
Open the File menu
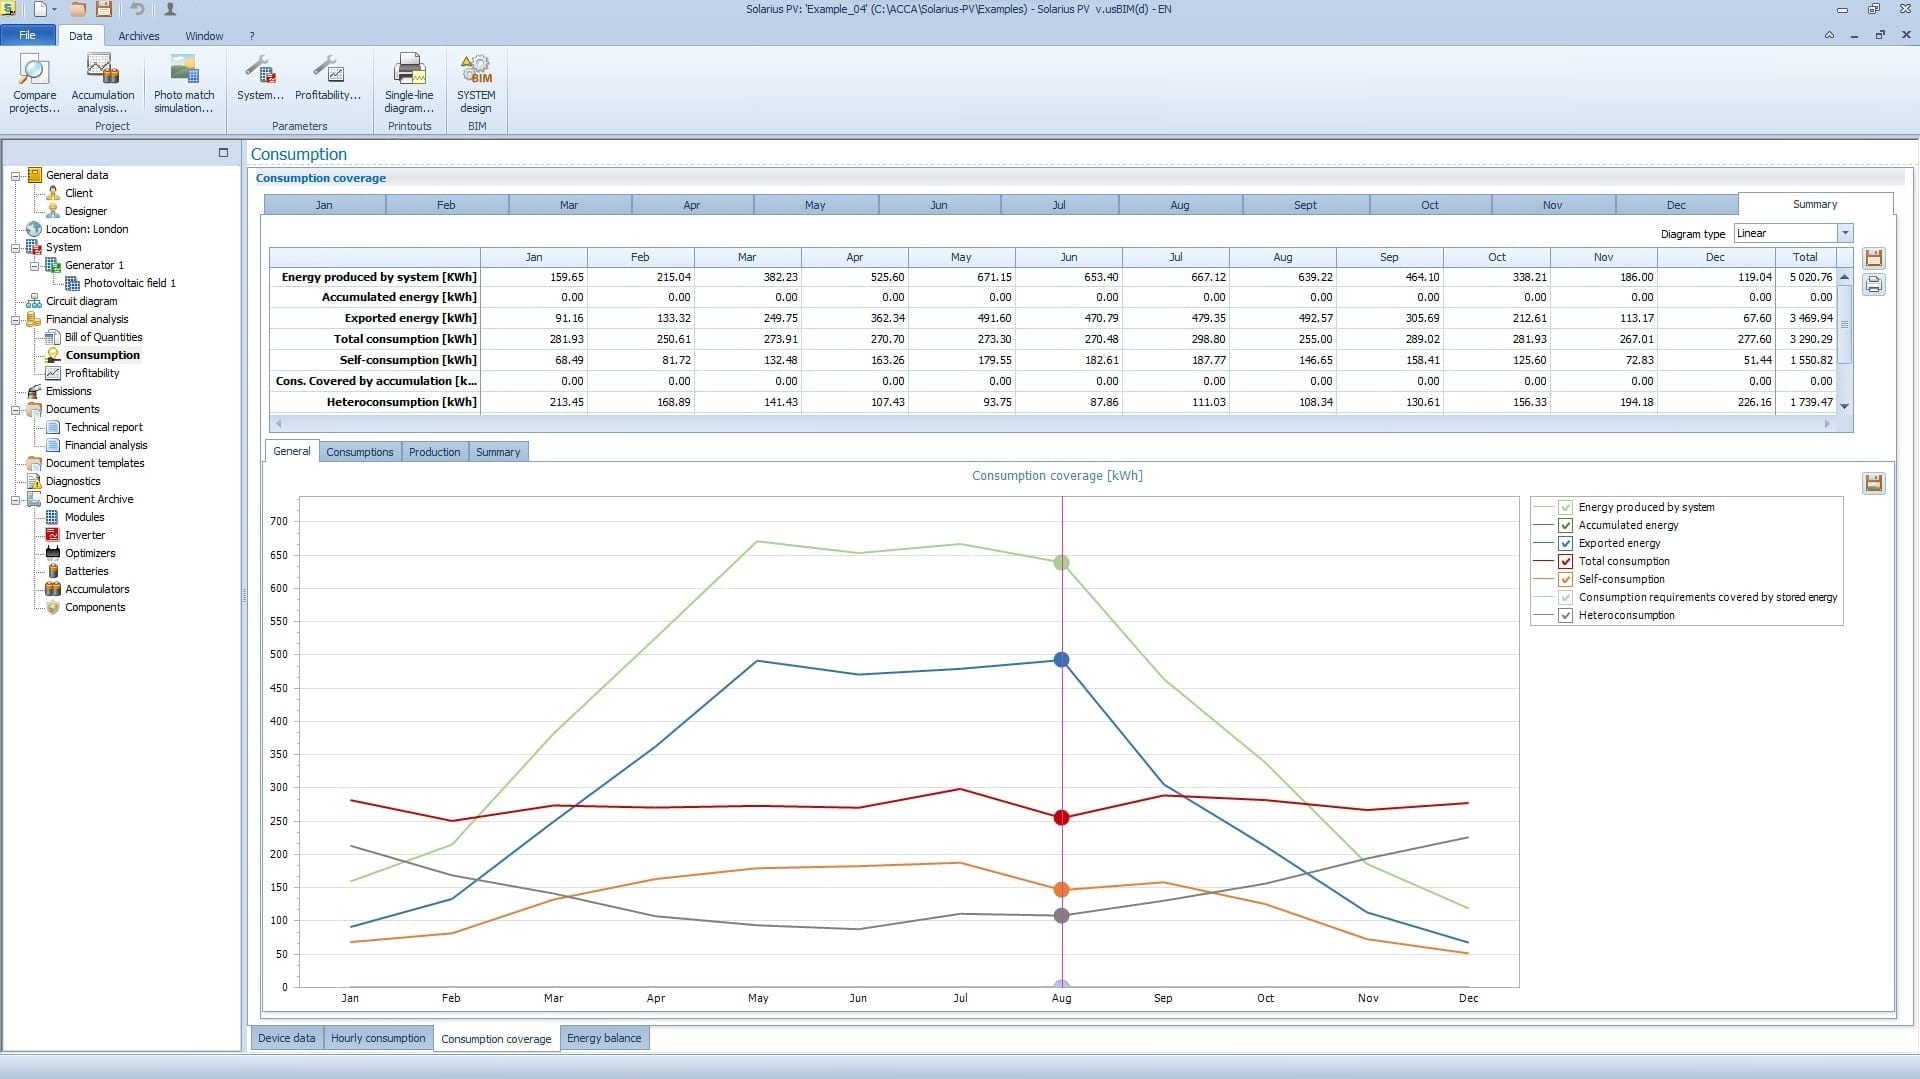click(28, 35)
